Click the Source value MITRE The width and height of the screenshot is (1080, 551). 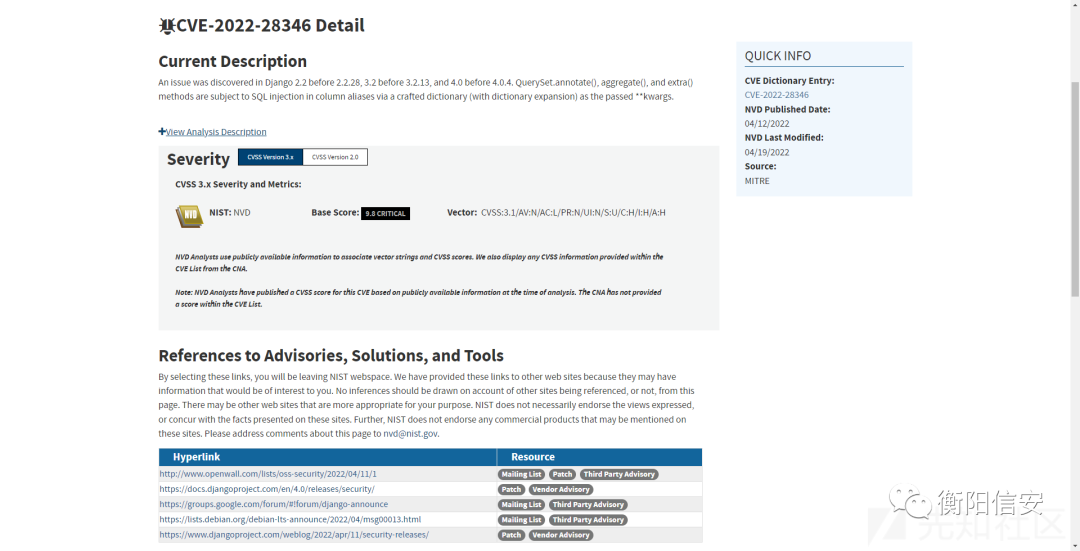click(x=757, y=181)
